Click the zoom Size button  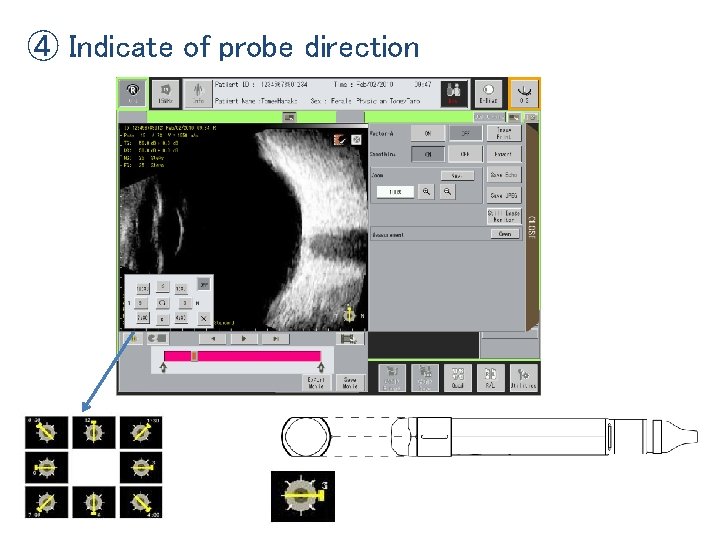457,176
